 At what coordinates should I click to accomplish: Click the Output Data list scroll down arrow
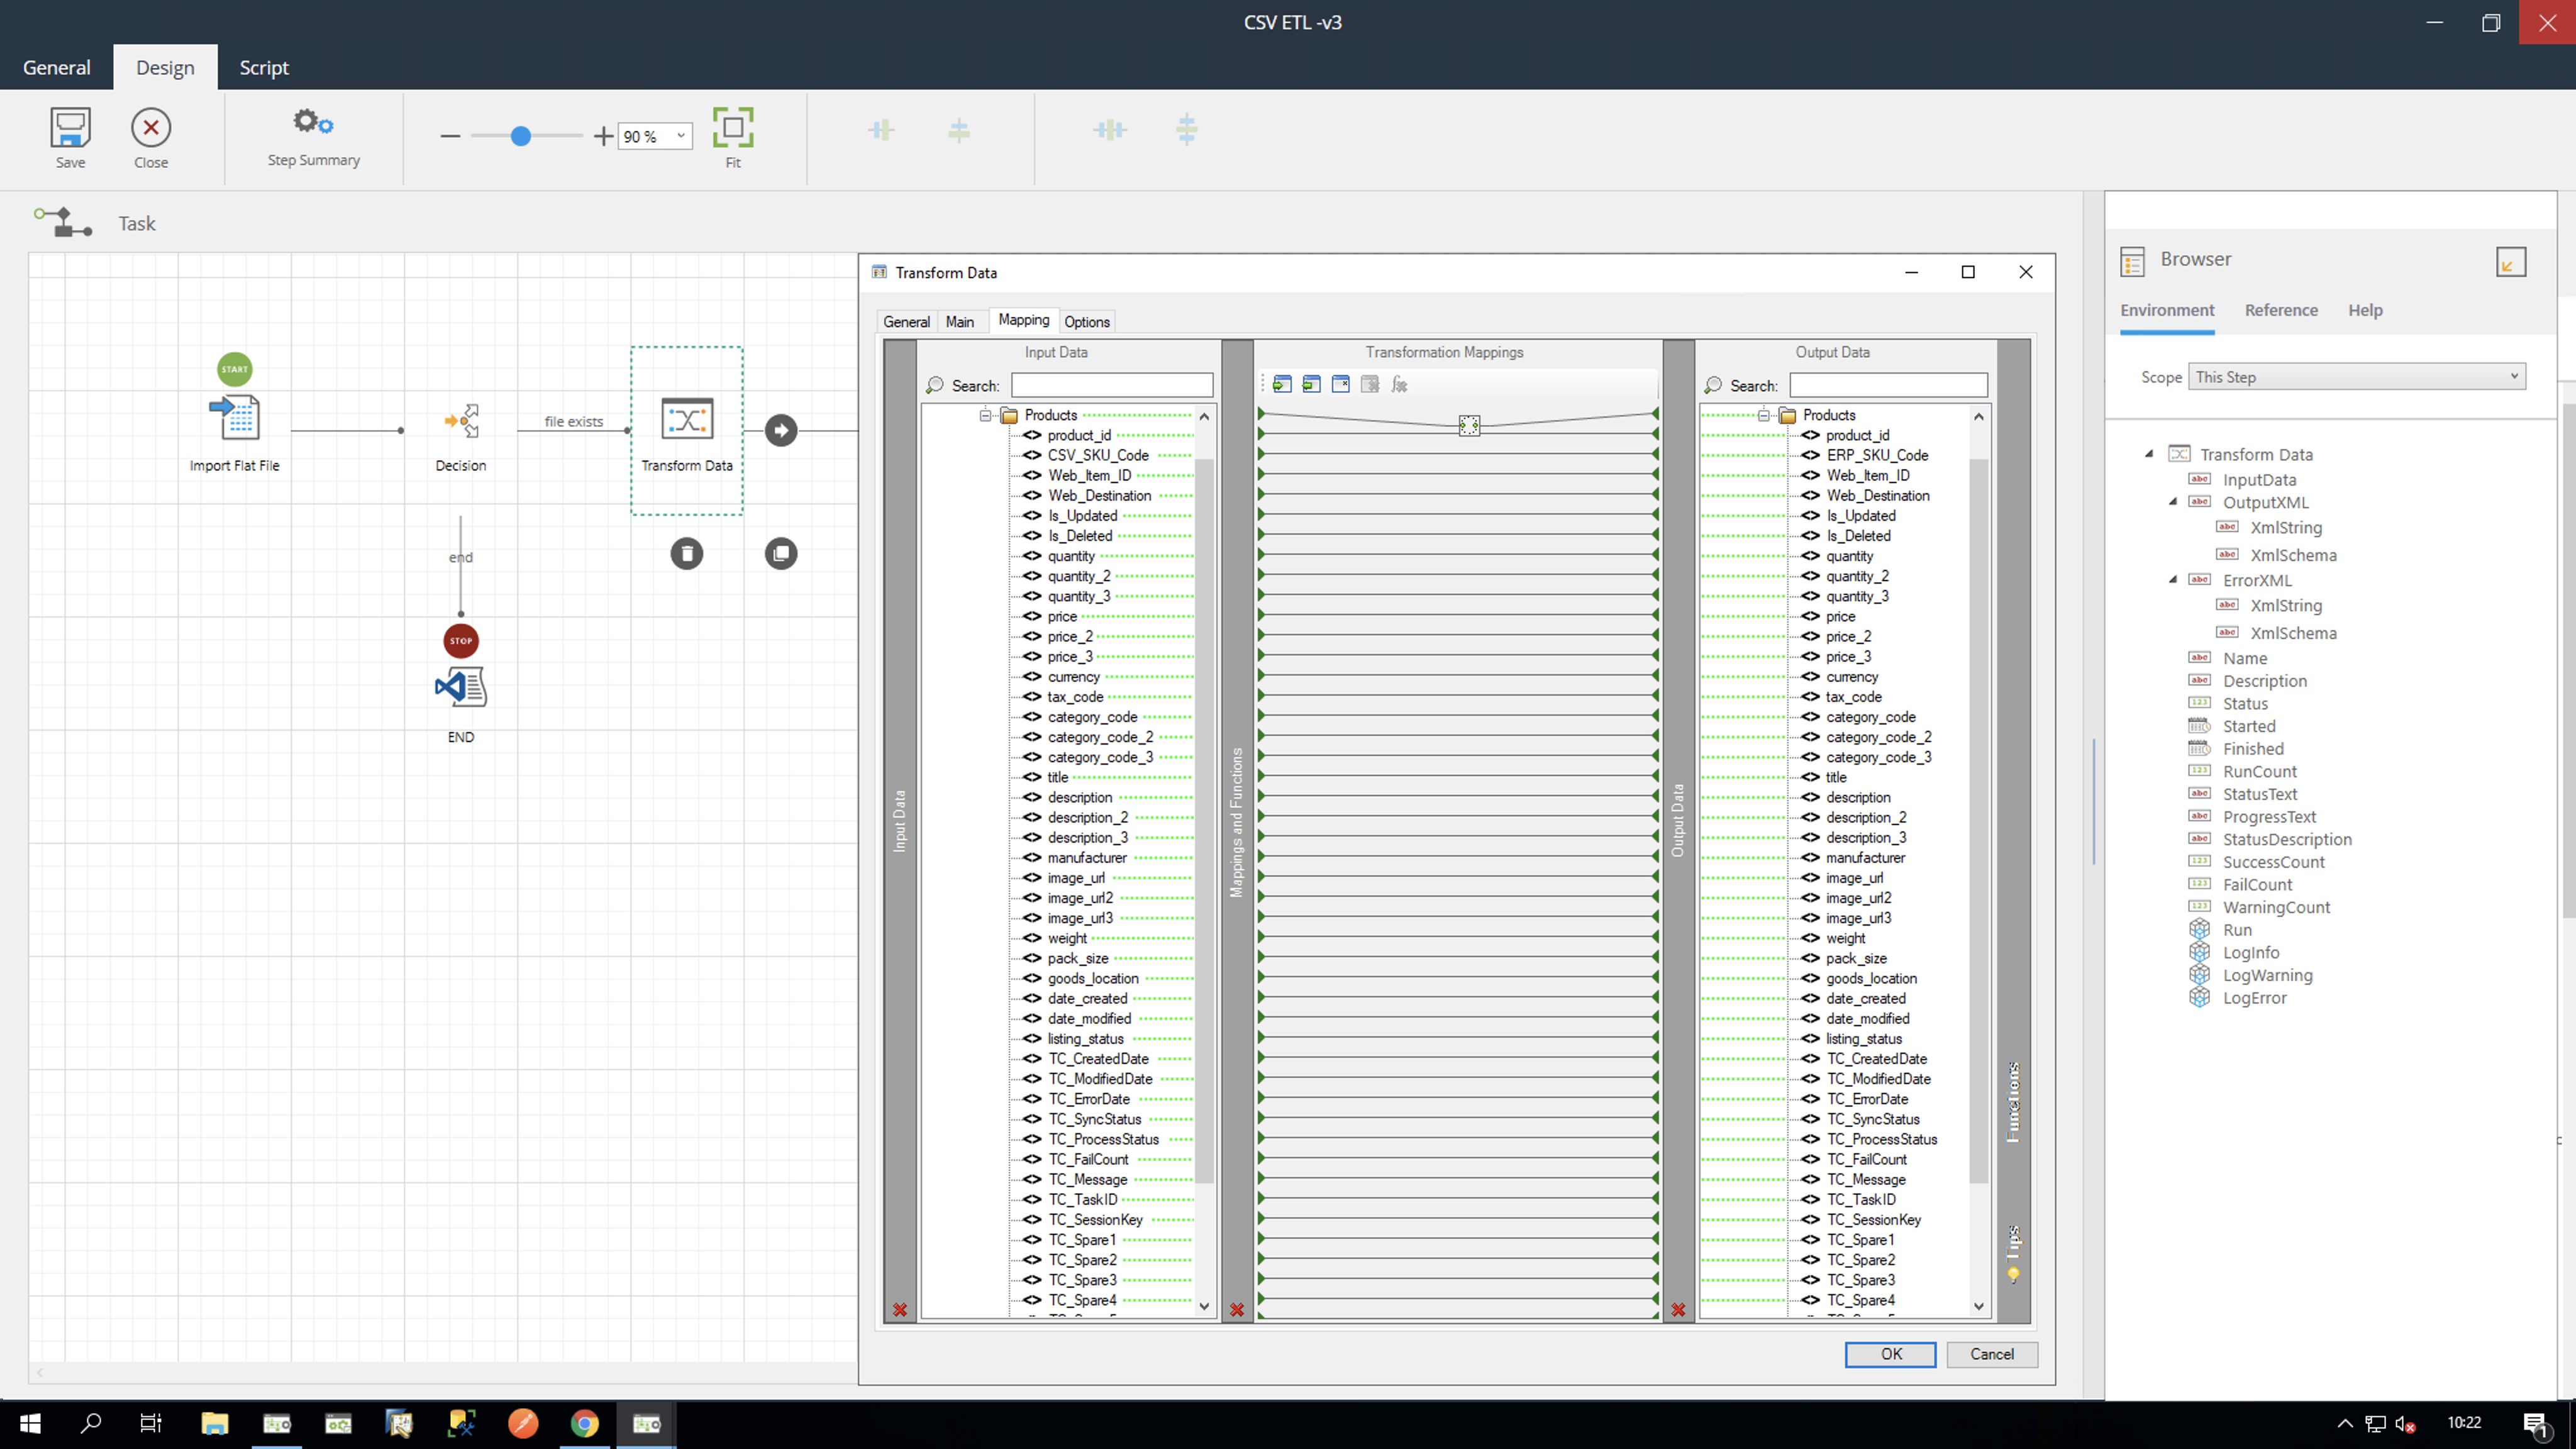pos(1978,1306)
